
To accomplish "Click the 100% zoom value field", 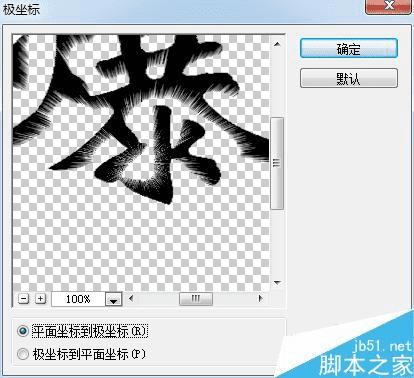I will (78, 299).
